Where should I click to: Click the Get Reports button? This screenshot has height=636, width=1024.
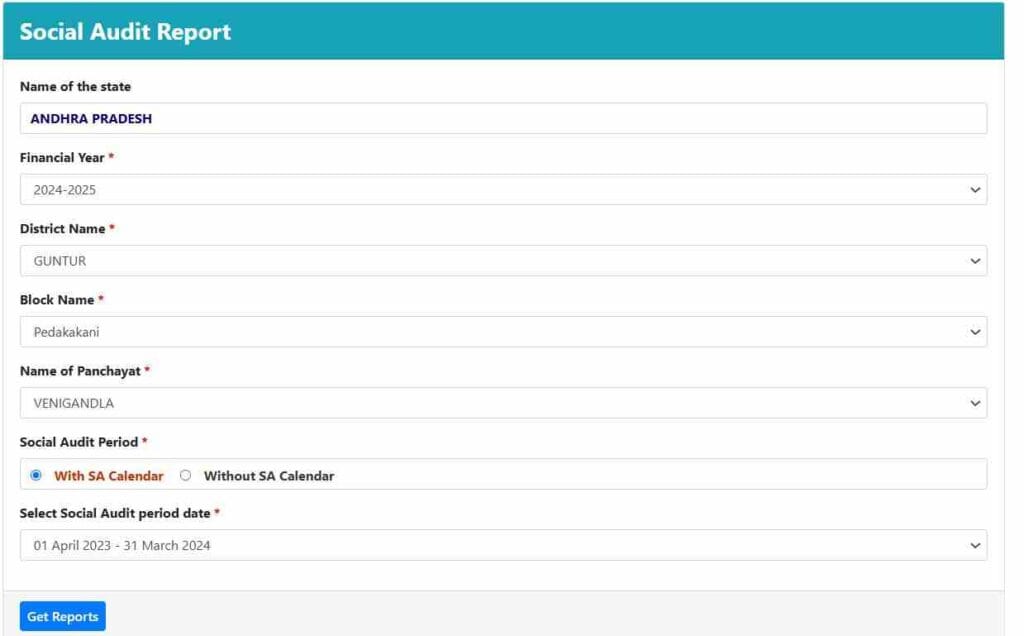pyautogui.click(x=63, y=616)
